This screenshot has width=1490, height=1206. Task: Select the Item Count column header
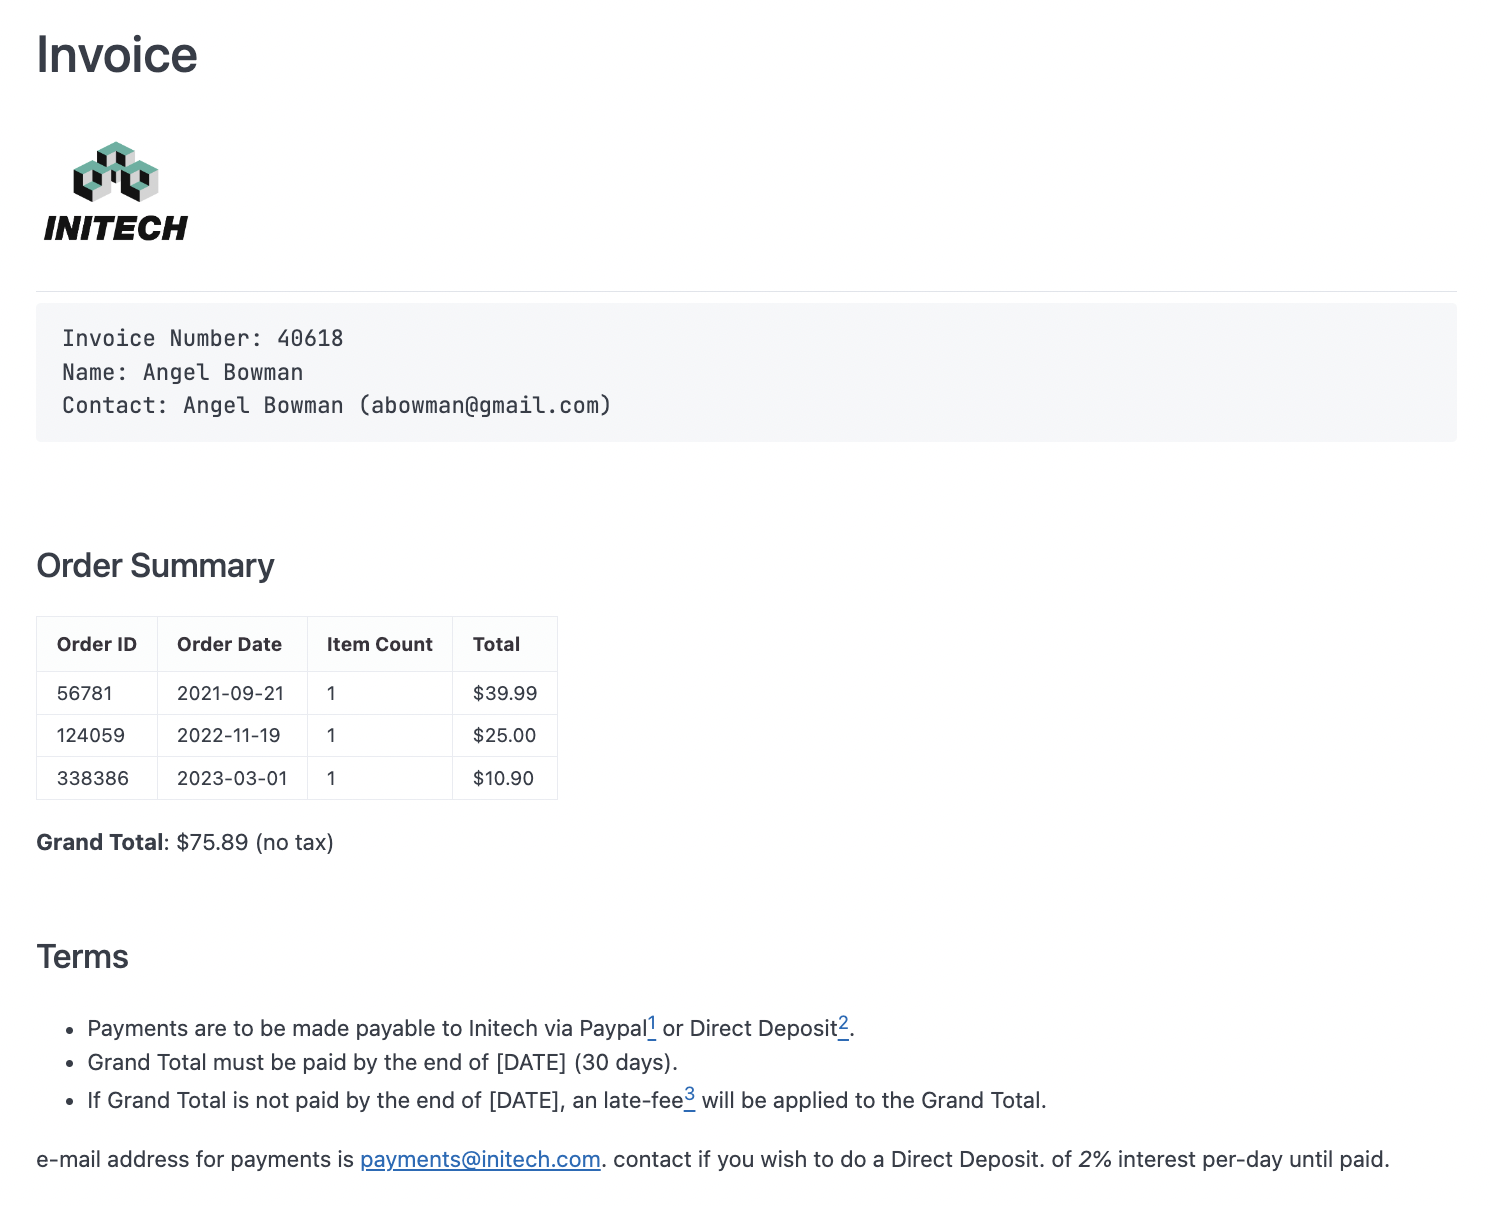[x=379, y=644]
